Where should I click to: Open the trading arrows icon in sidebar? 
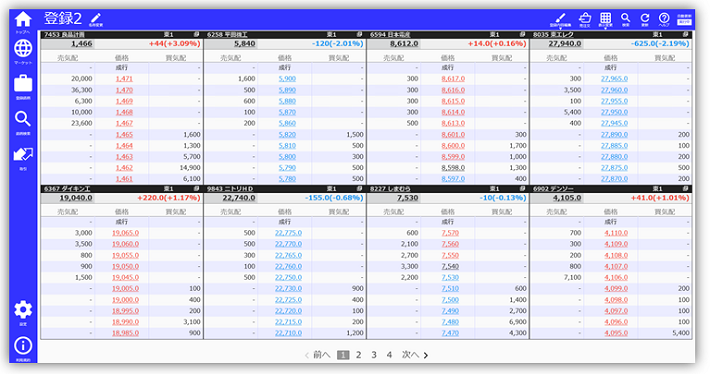coord(23,158)
